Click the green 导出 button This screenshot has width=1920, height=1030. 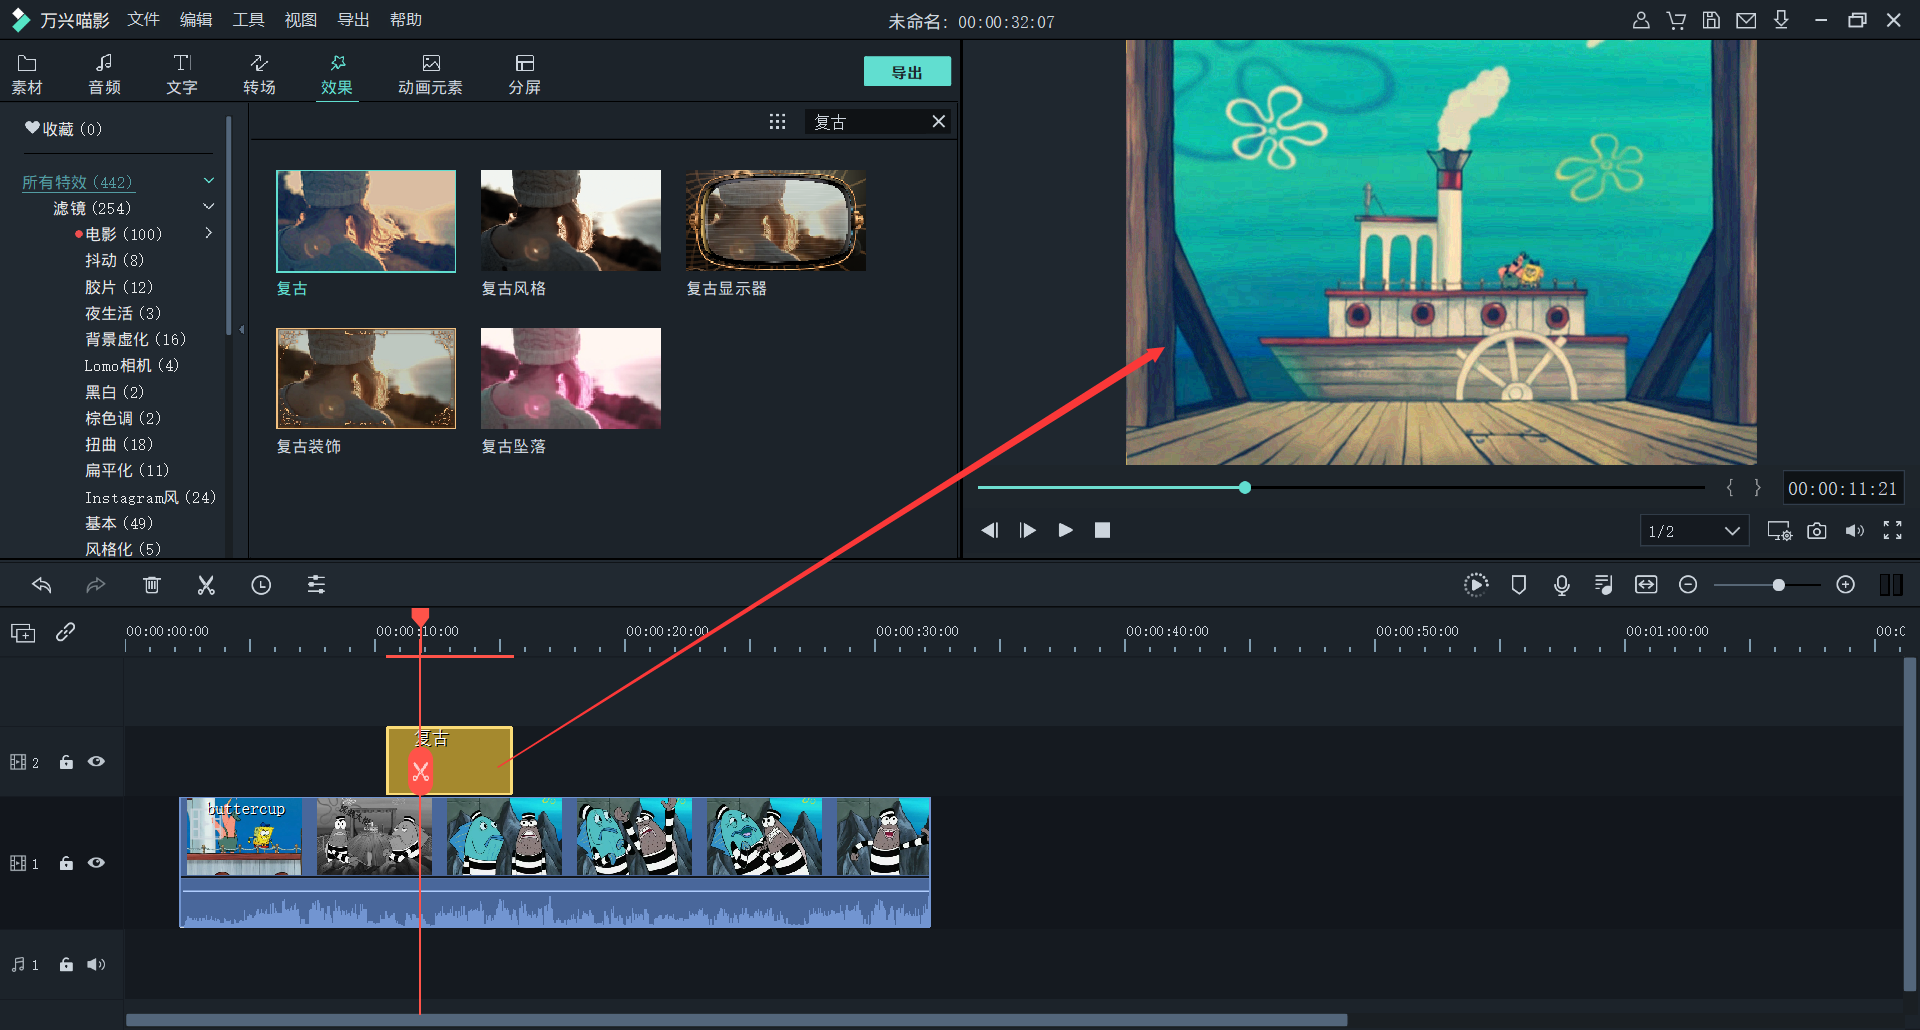[907, 72]
